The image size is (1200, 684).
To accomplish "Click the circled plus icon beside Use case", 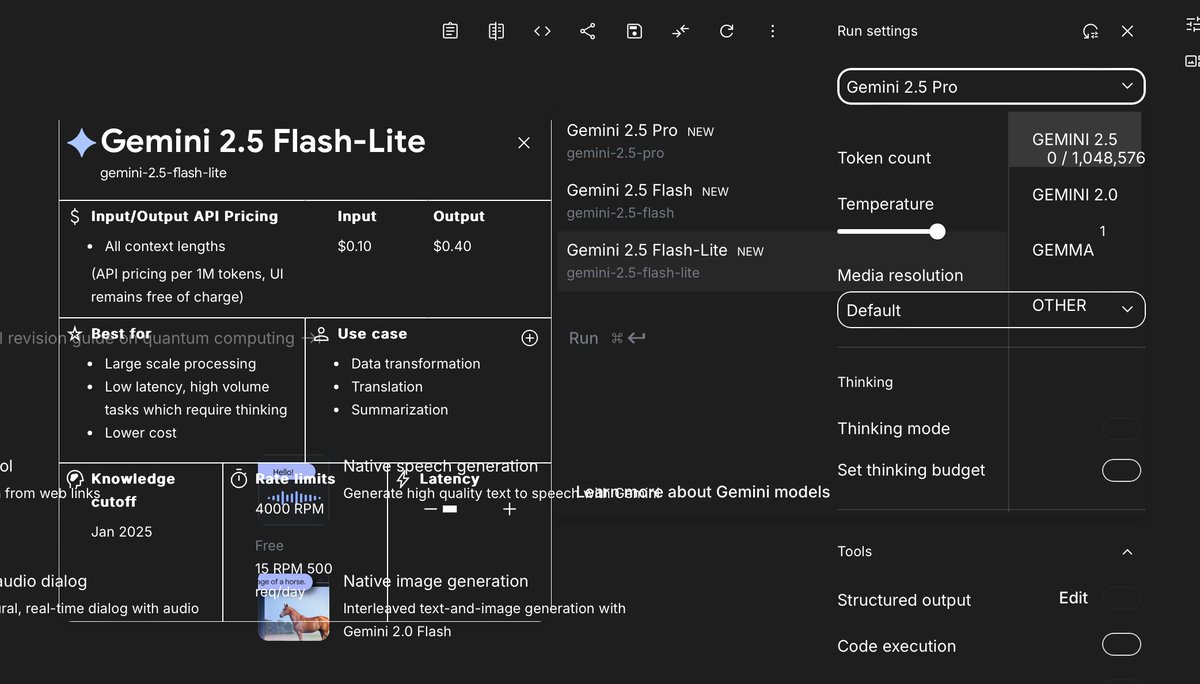I will pyautogui.click(x=530, y=338).
